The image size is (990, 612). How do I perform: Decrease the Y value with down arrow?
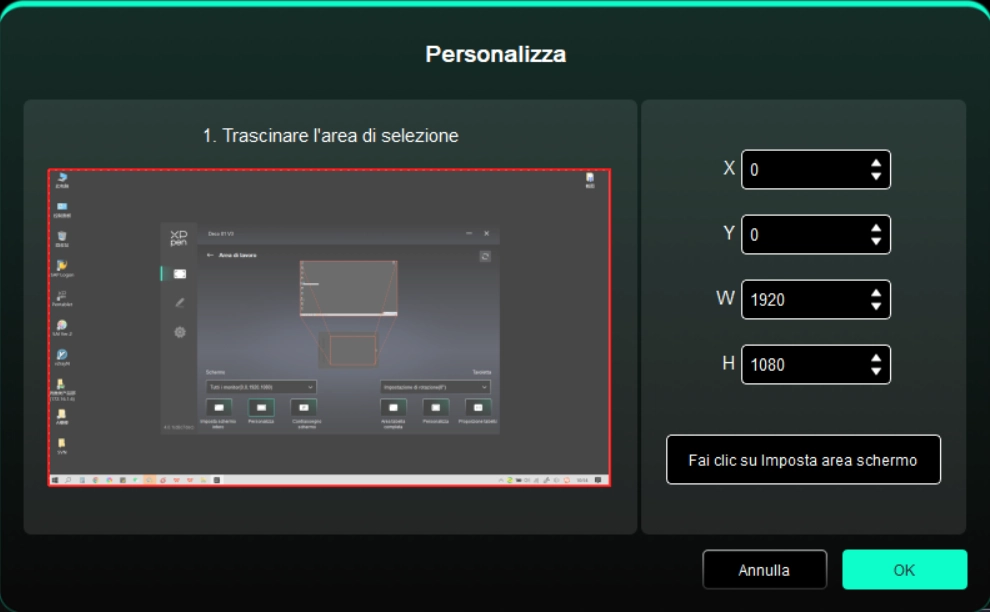coord(876,242)
